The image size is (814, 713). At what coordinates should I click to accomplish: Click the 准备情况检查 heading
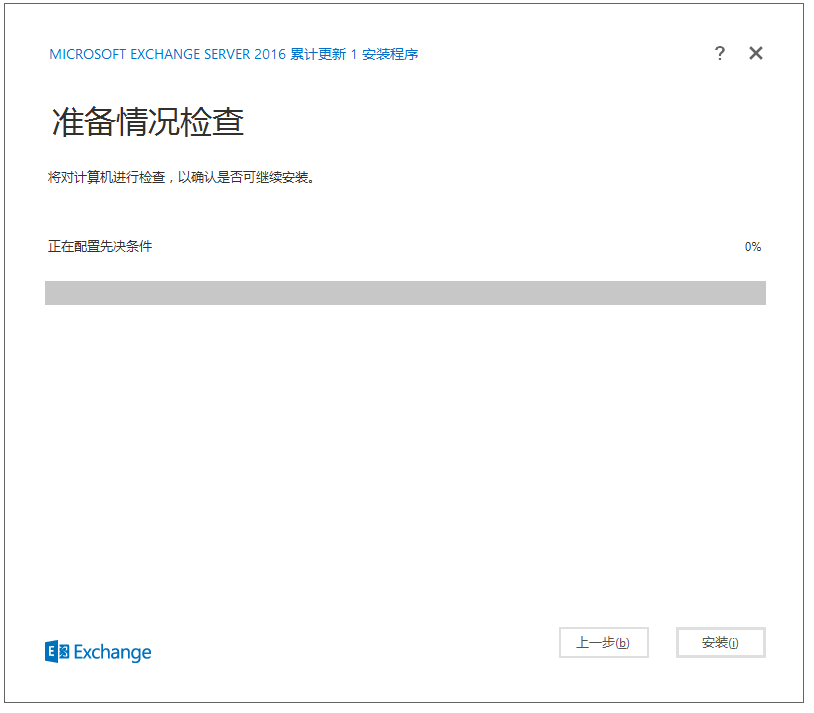pos(148,122)
